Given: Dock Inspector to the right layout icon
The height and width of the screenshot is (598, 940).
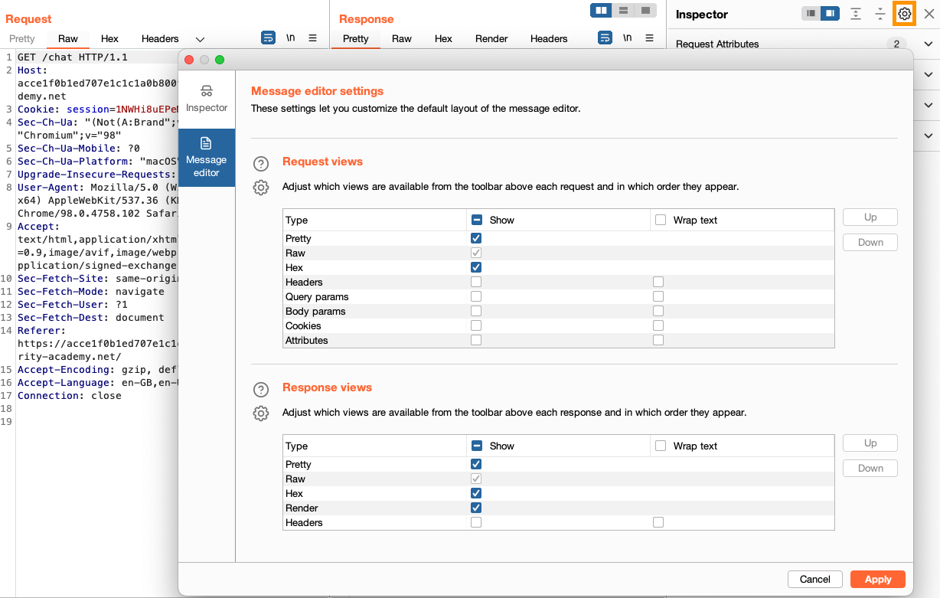Looking at the screenshot, I should point(830,13).
